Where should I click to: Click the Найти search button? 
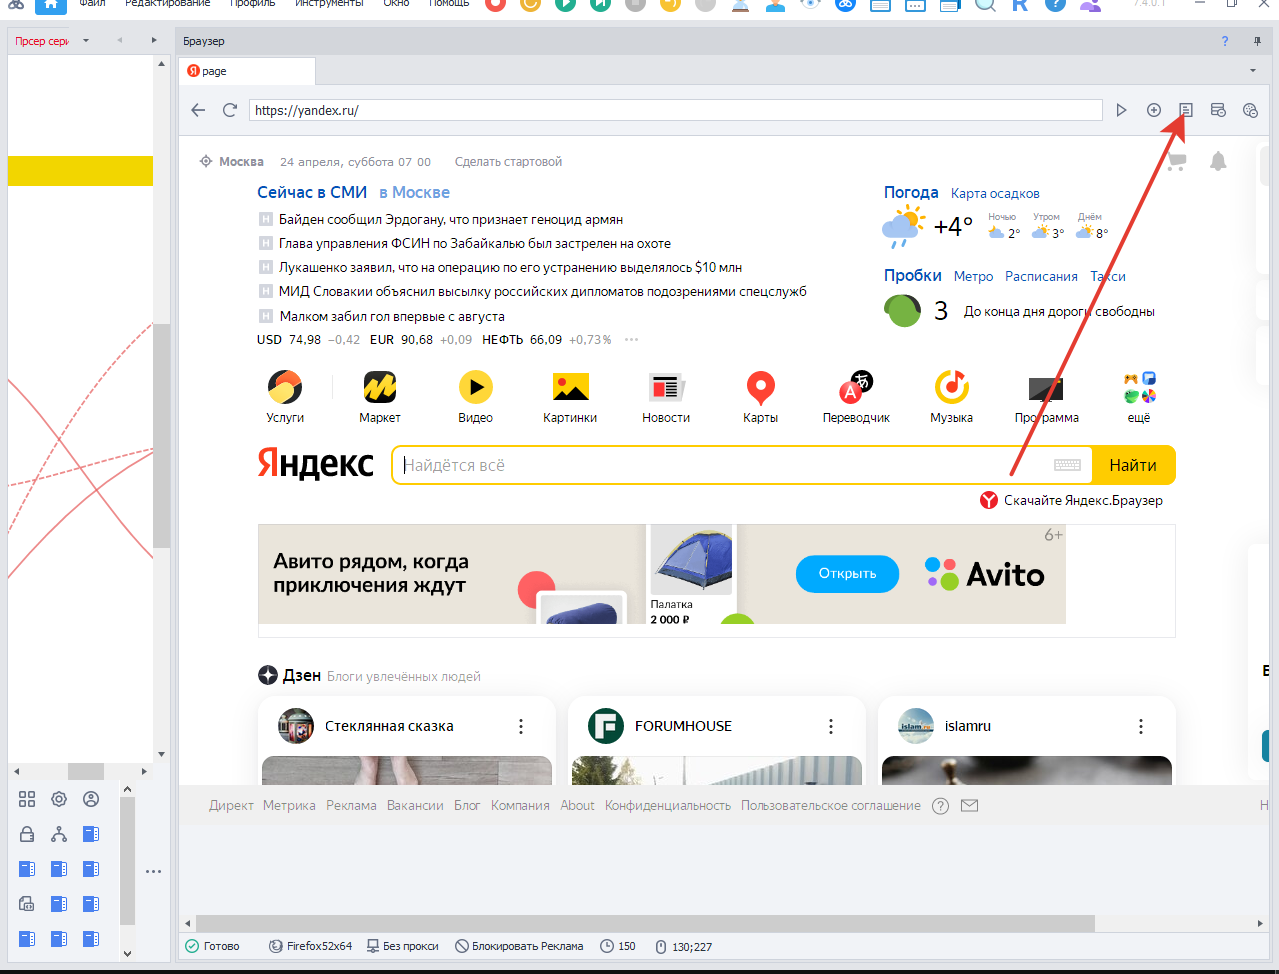1133,465
